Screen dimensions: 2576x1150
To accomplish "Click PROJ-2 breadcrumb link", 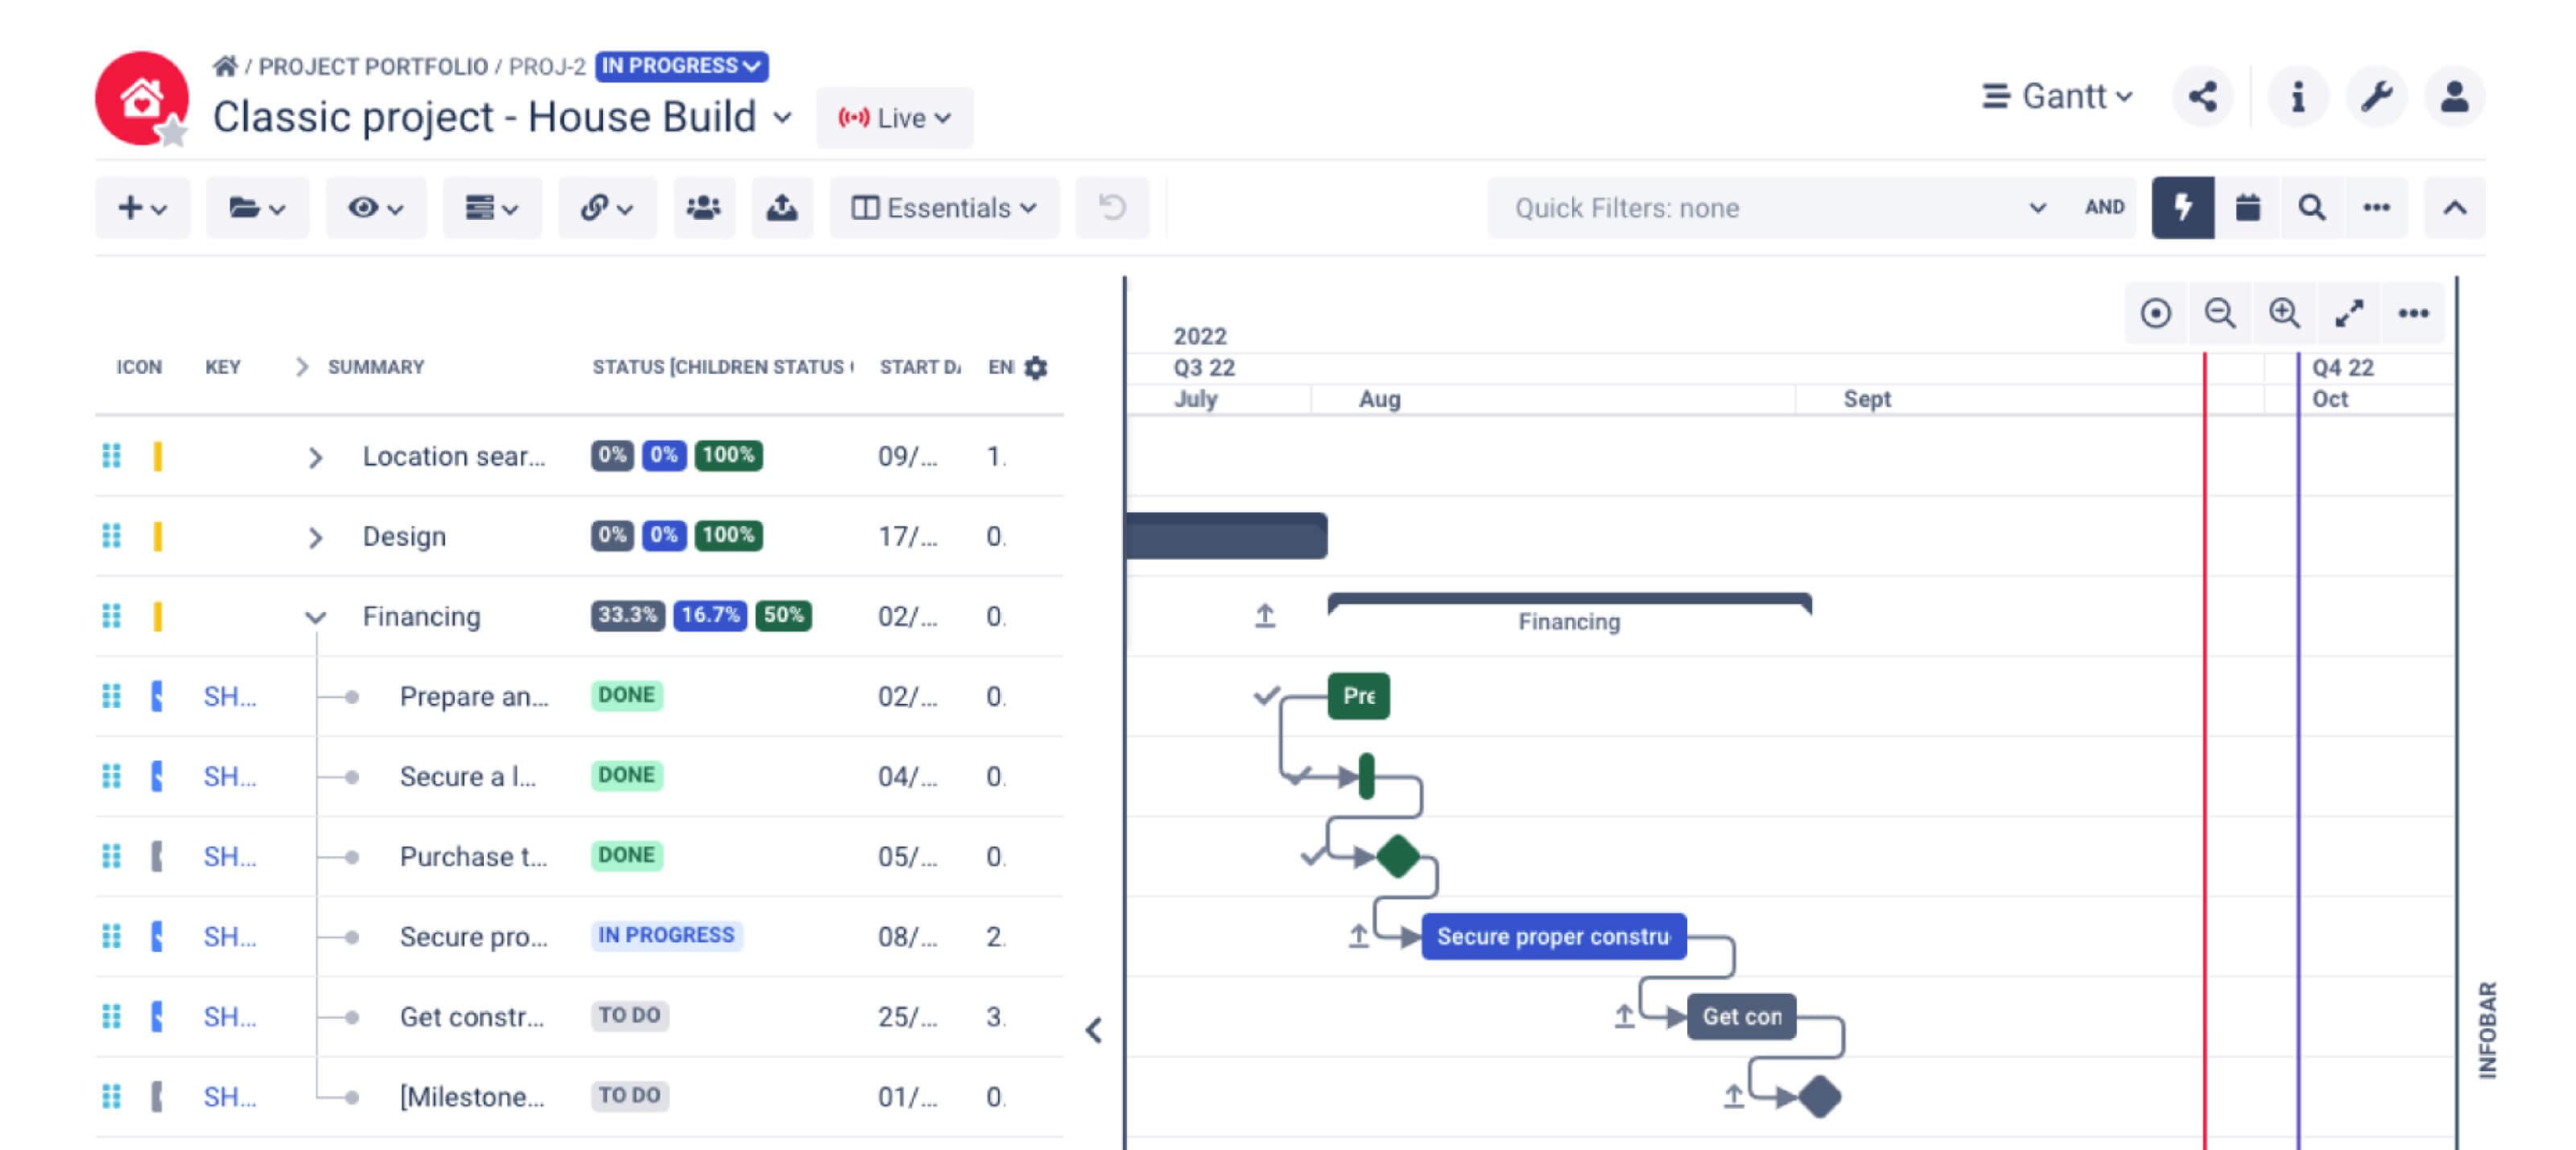I will [x=546, y=66].
